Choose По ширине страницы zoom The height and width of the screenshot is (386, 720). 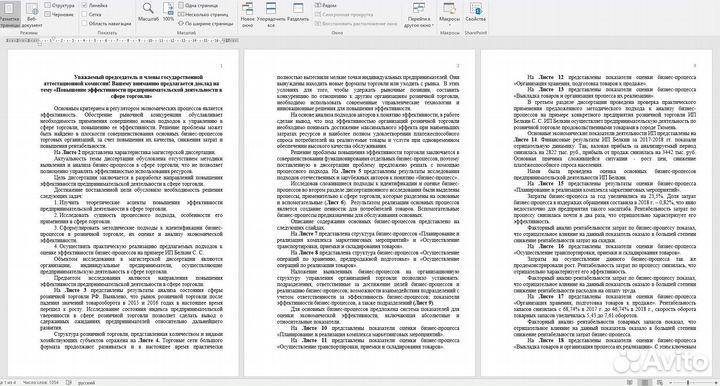pos(206,23)
